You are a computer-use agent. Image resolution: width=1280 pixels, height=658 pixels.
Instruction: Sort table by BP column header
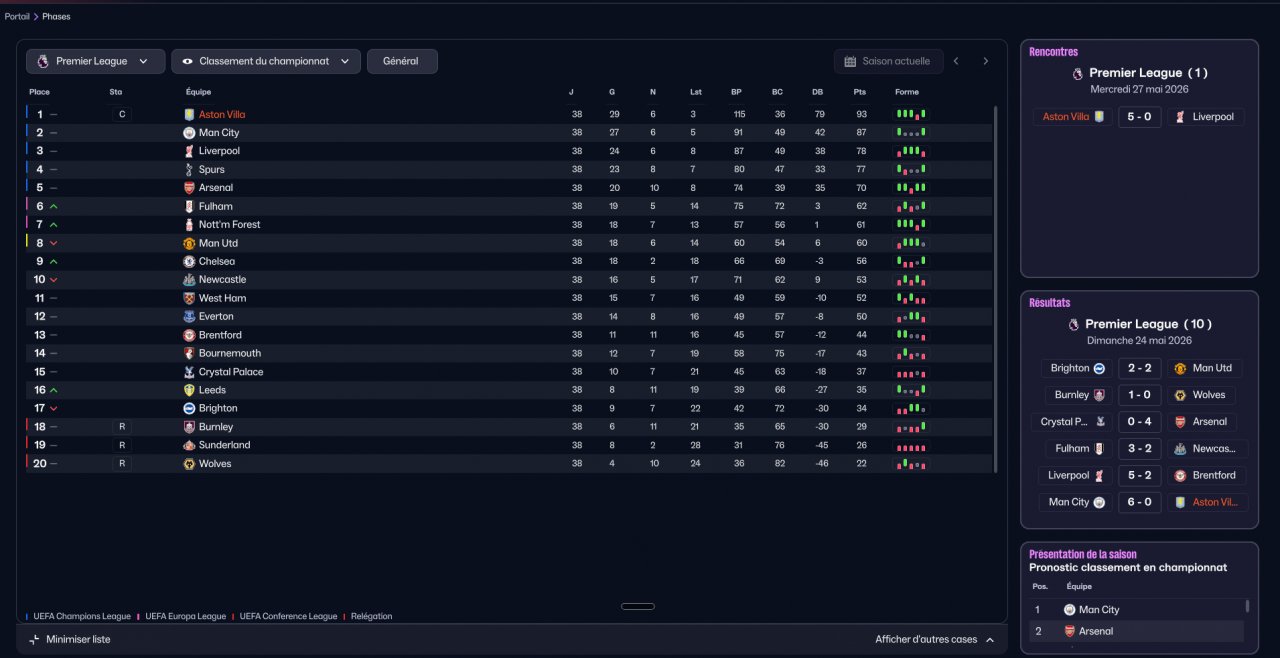pos(737,92)
